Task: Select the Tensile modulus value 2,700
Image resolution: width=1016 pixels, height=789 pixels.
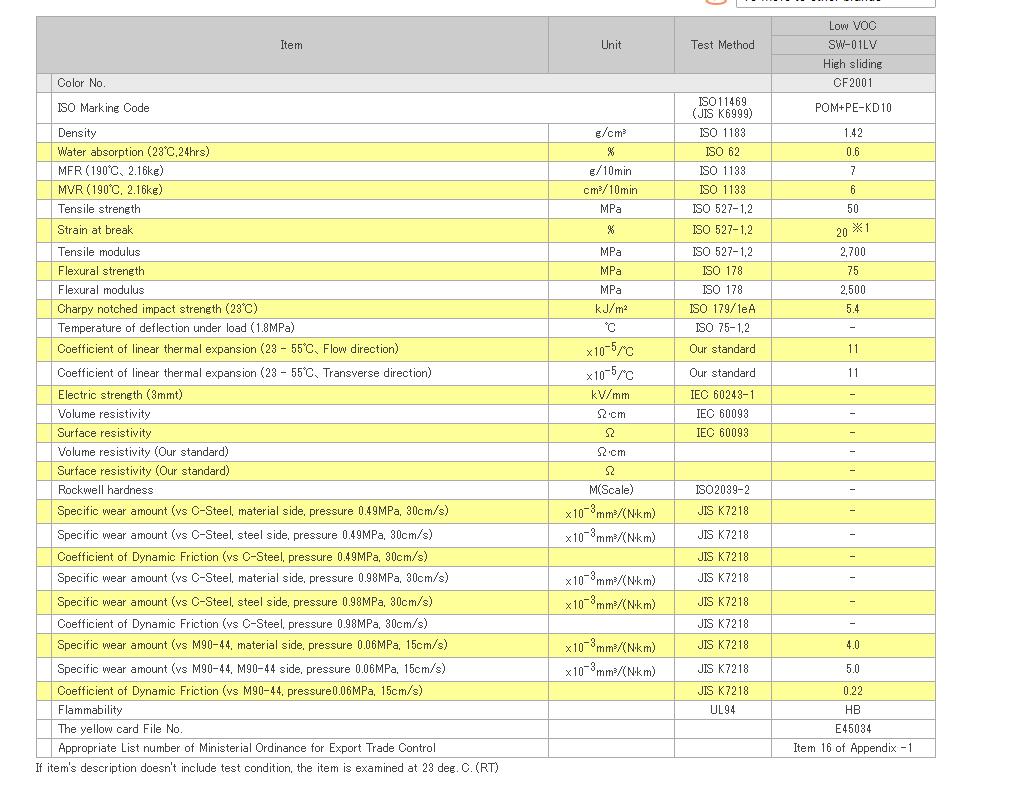Action: pyautogui.click(x=853, y=252)
